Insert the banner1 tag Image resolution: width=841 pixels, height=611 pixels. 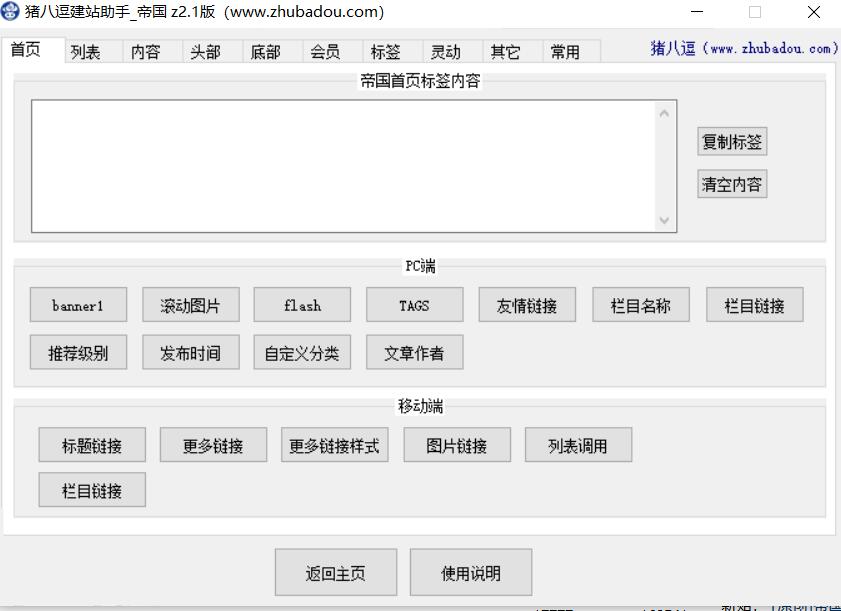[78, 306]
